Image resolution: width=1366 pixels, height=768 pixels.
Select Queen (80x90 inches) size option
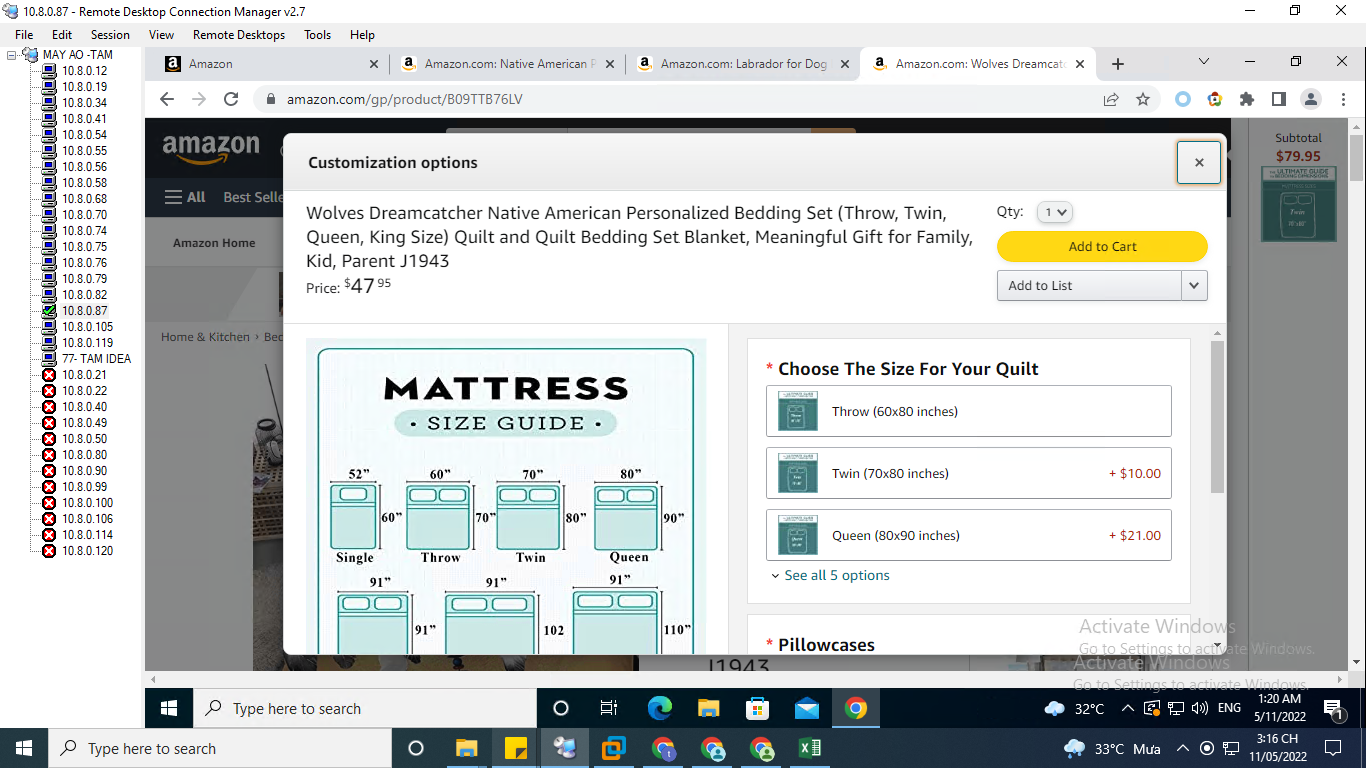tap(968, 535)
